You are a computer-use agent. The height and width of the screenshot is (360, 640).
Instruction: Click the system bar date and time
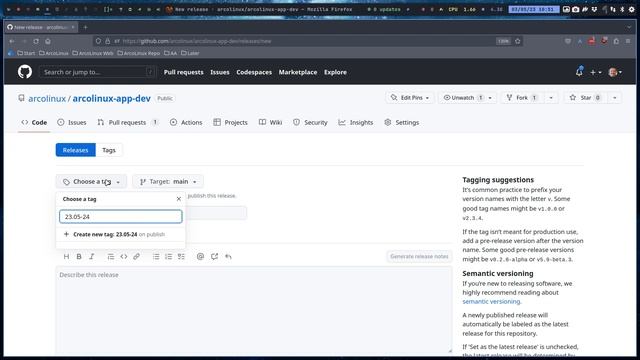click(533, 9)
